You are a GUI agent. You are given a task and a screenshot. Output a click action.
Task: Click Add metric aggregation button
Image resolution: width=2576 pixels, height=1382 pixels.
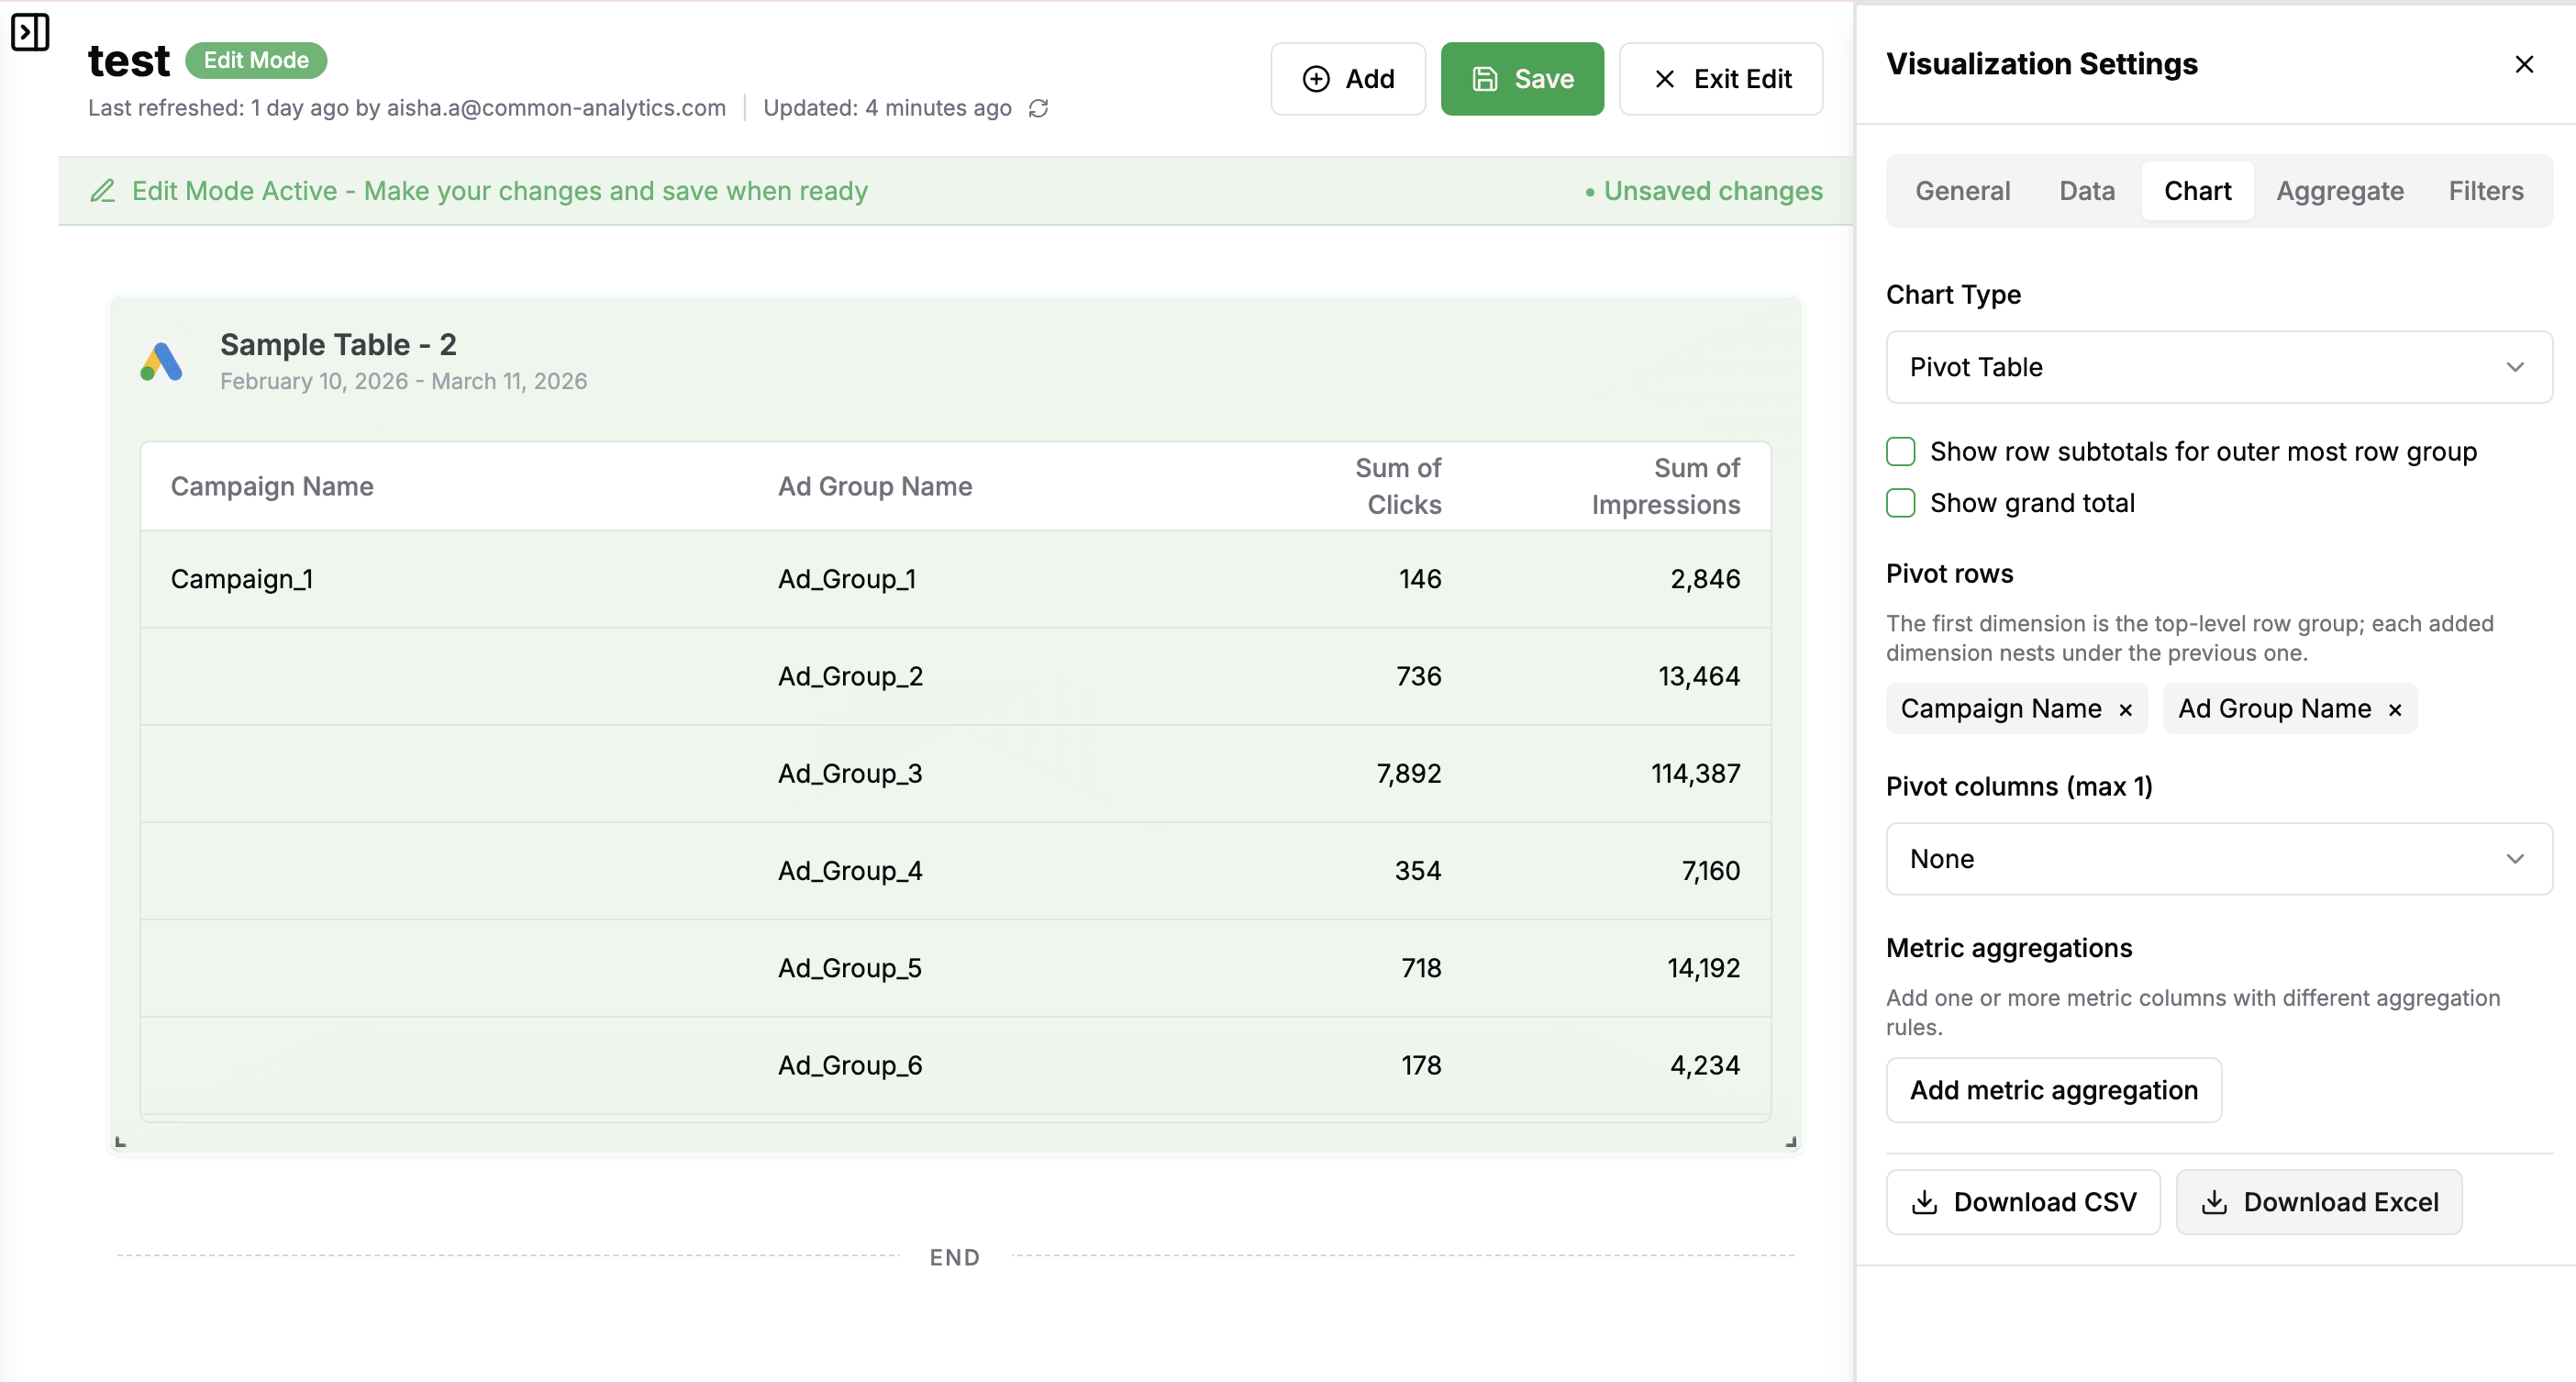tap(2053, 1089)
